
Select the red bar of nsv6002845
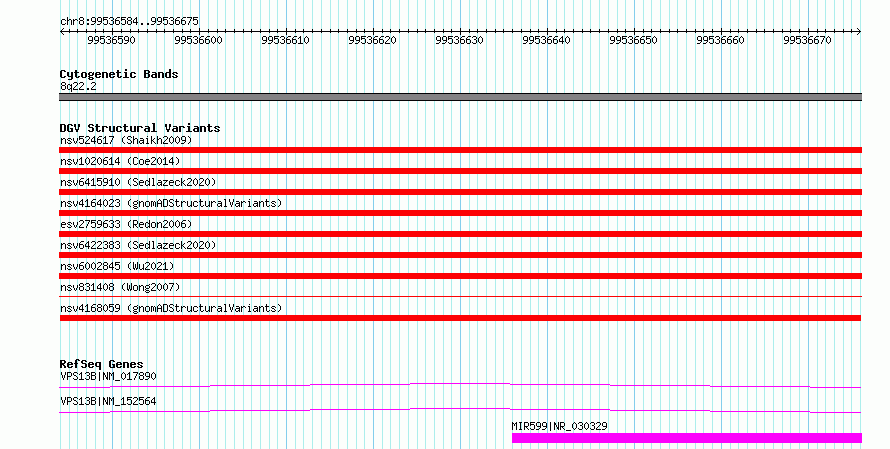[460, 276]
